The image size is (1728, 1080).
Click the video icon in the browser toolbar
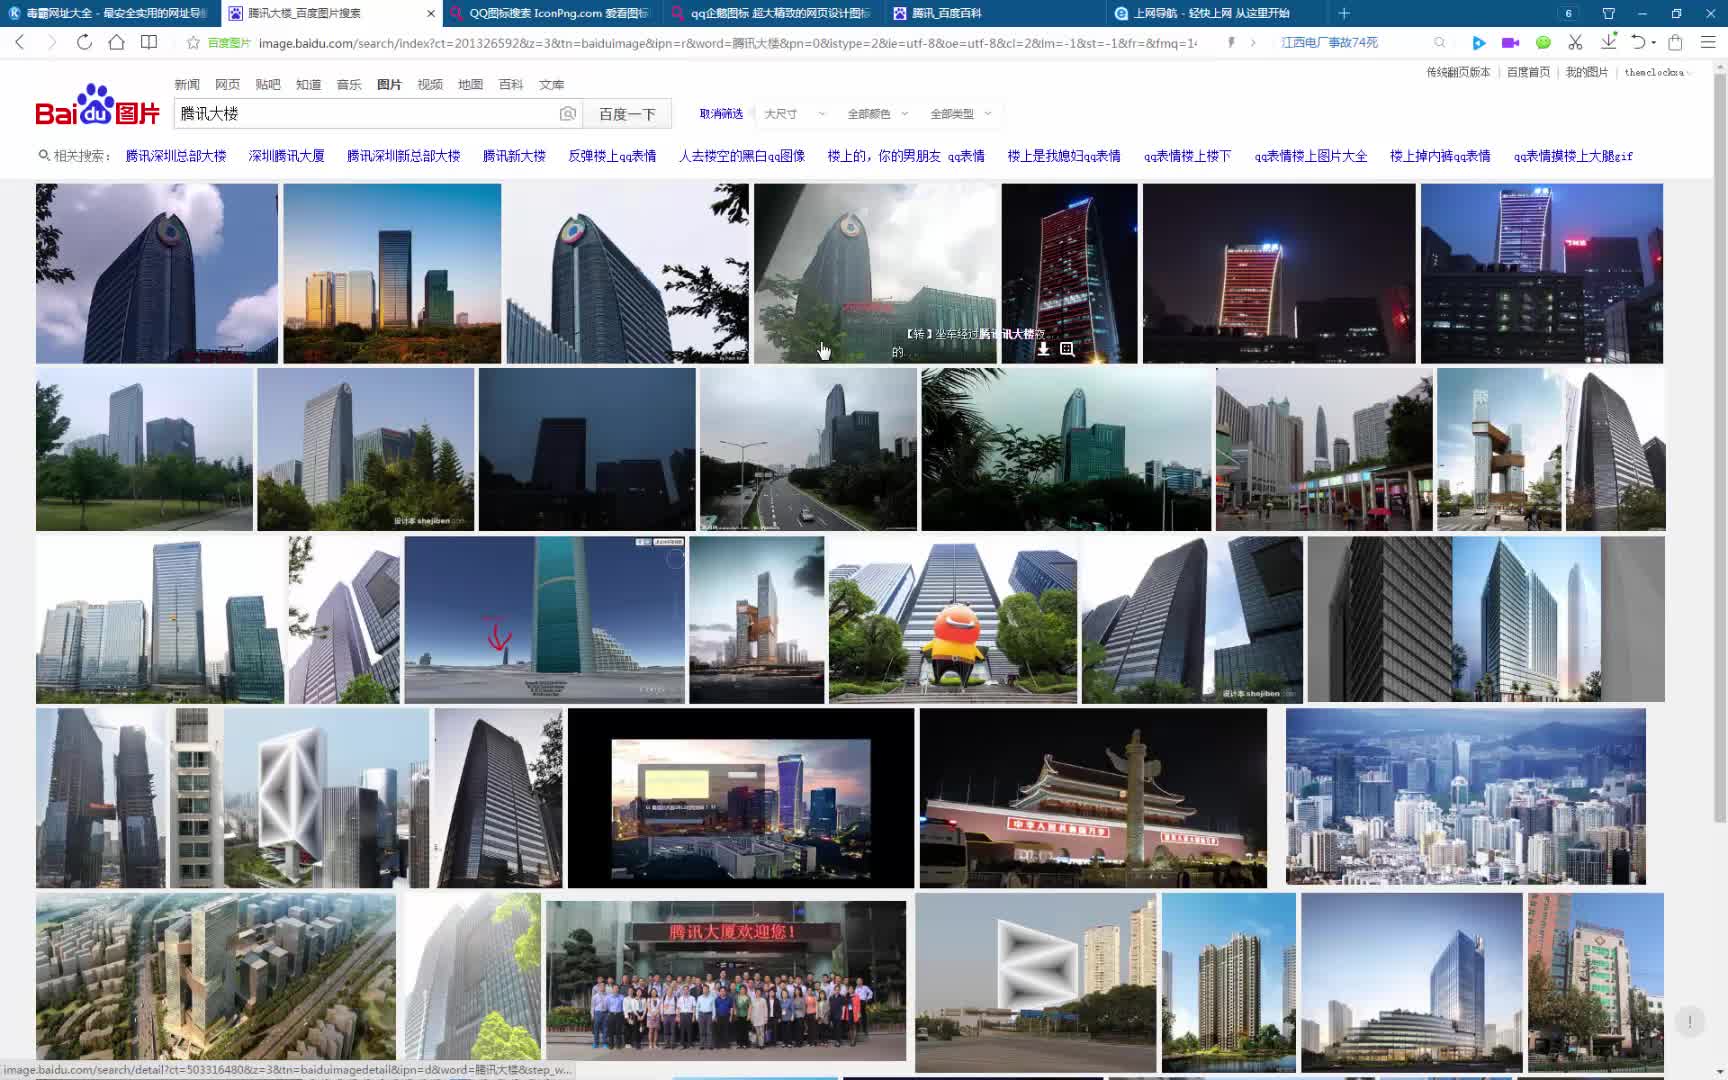tap(1510, 43)
